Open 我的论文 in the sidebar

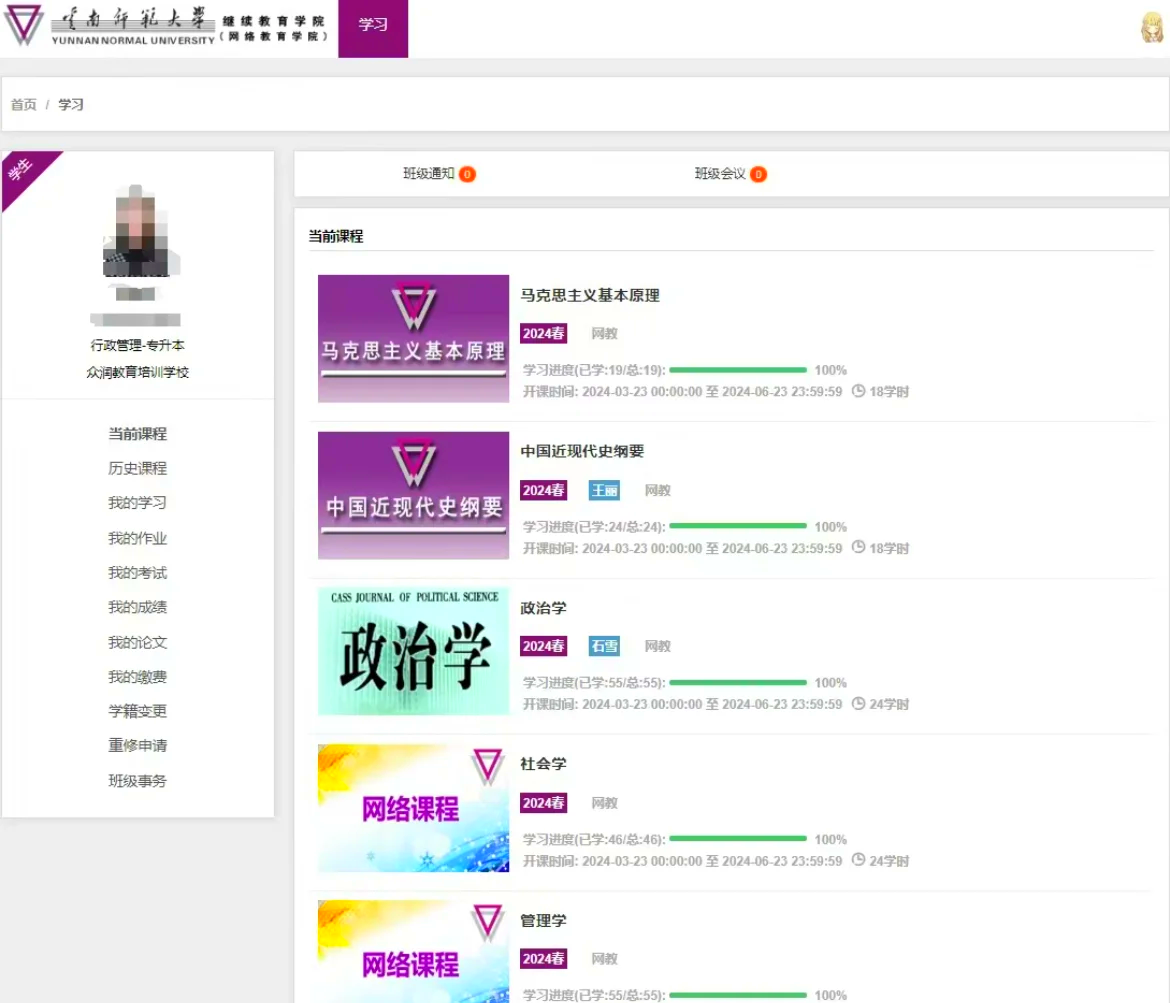click(137, 642)
